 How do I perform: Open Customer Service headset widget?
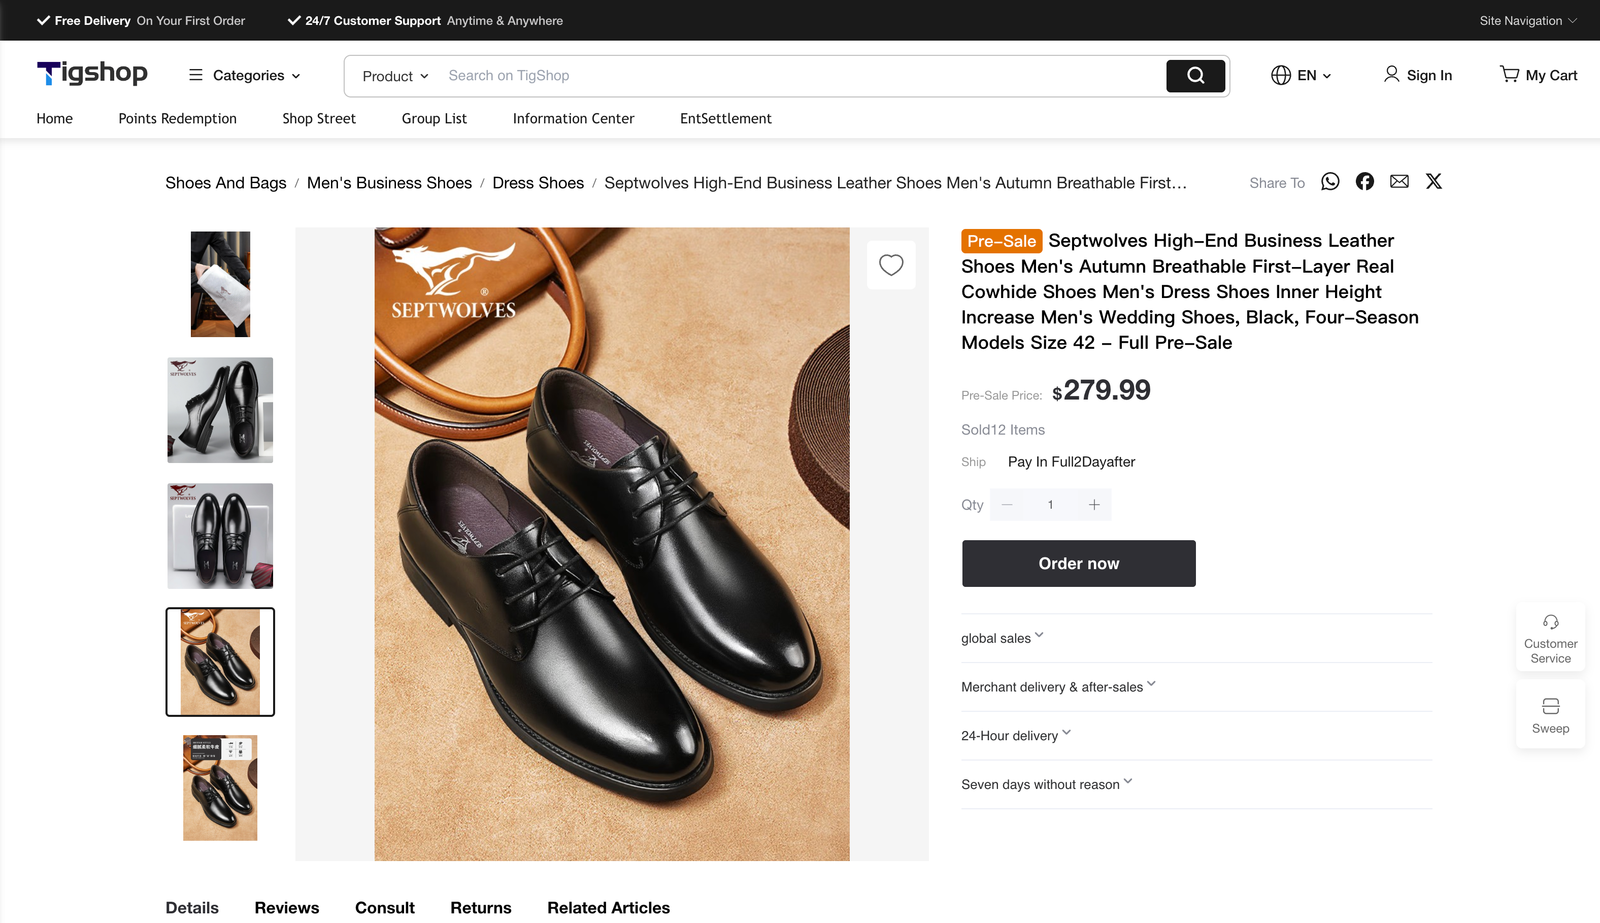(1550, 637)
